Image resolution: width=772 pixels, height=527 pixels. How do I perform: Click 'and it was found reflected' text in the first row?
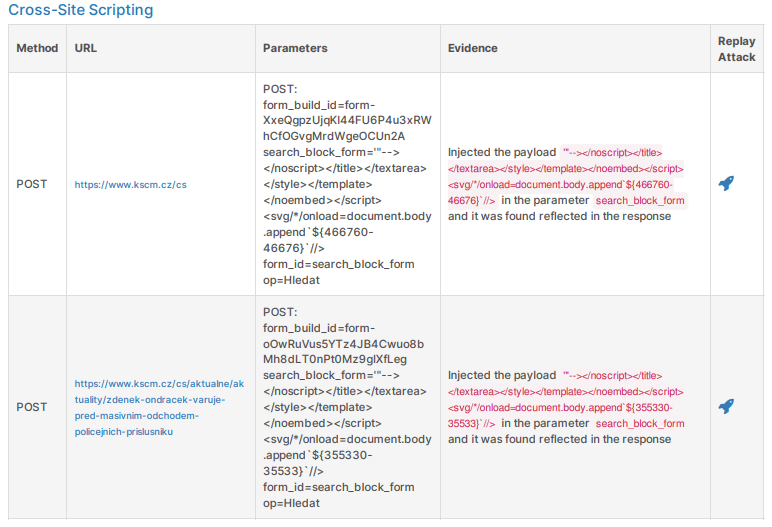coord(559,216)
